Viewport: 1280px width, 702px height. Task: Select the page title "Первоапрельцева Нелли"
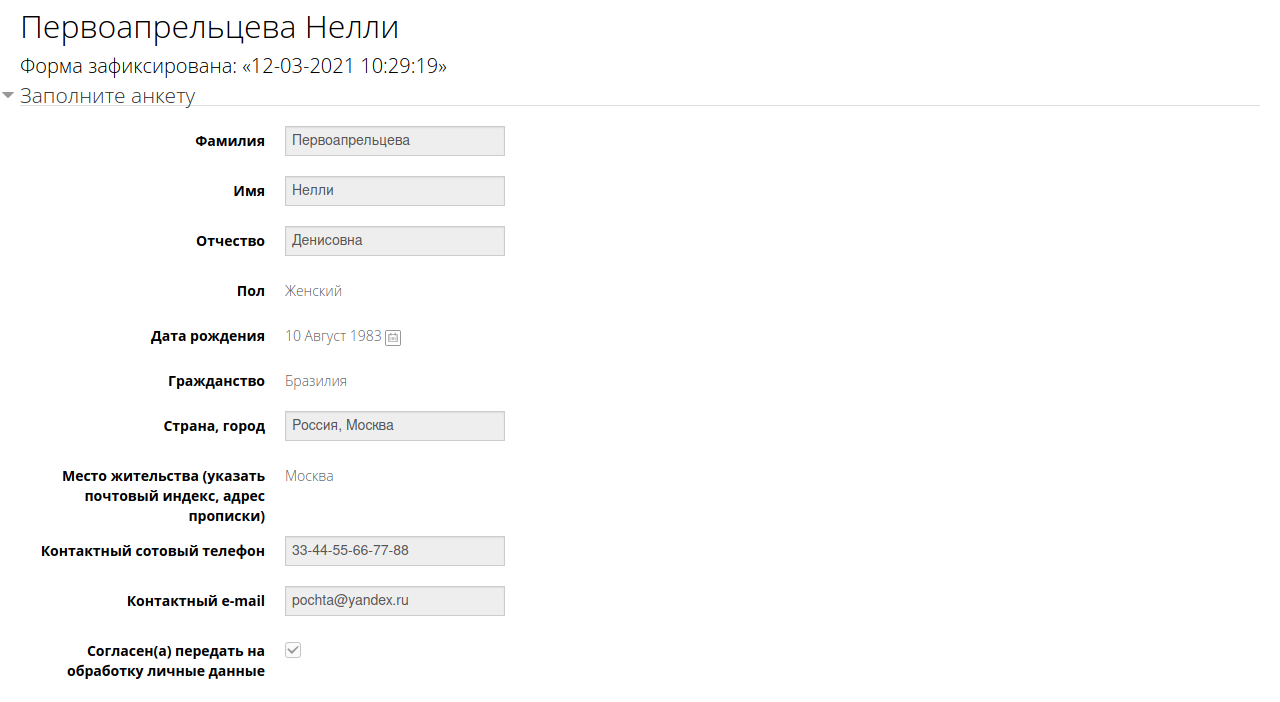[x=210, y=27]
